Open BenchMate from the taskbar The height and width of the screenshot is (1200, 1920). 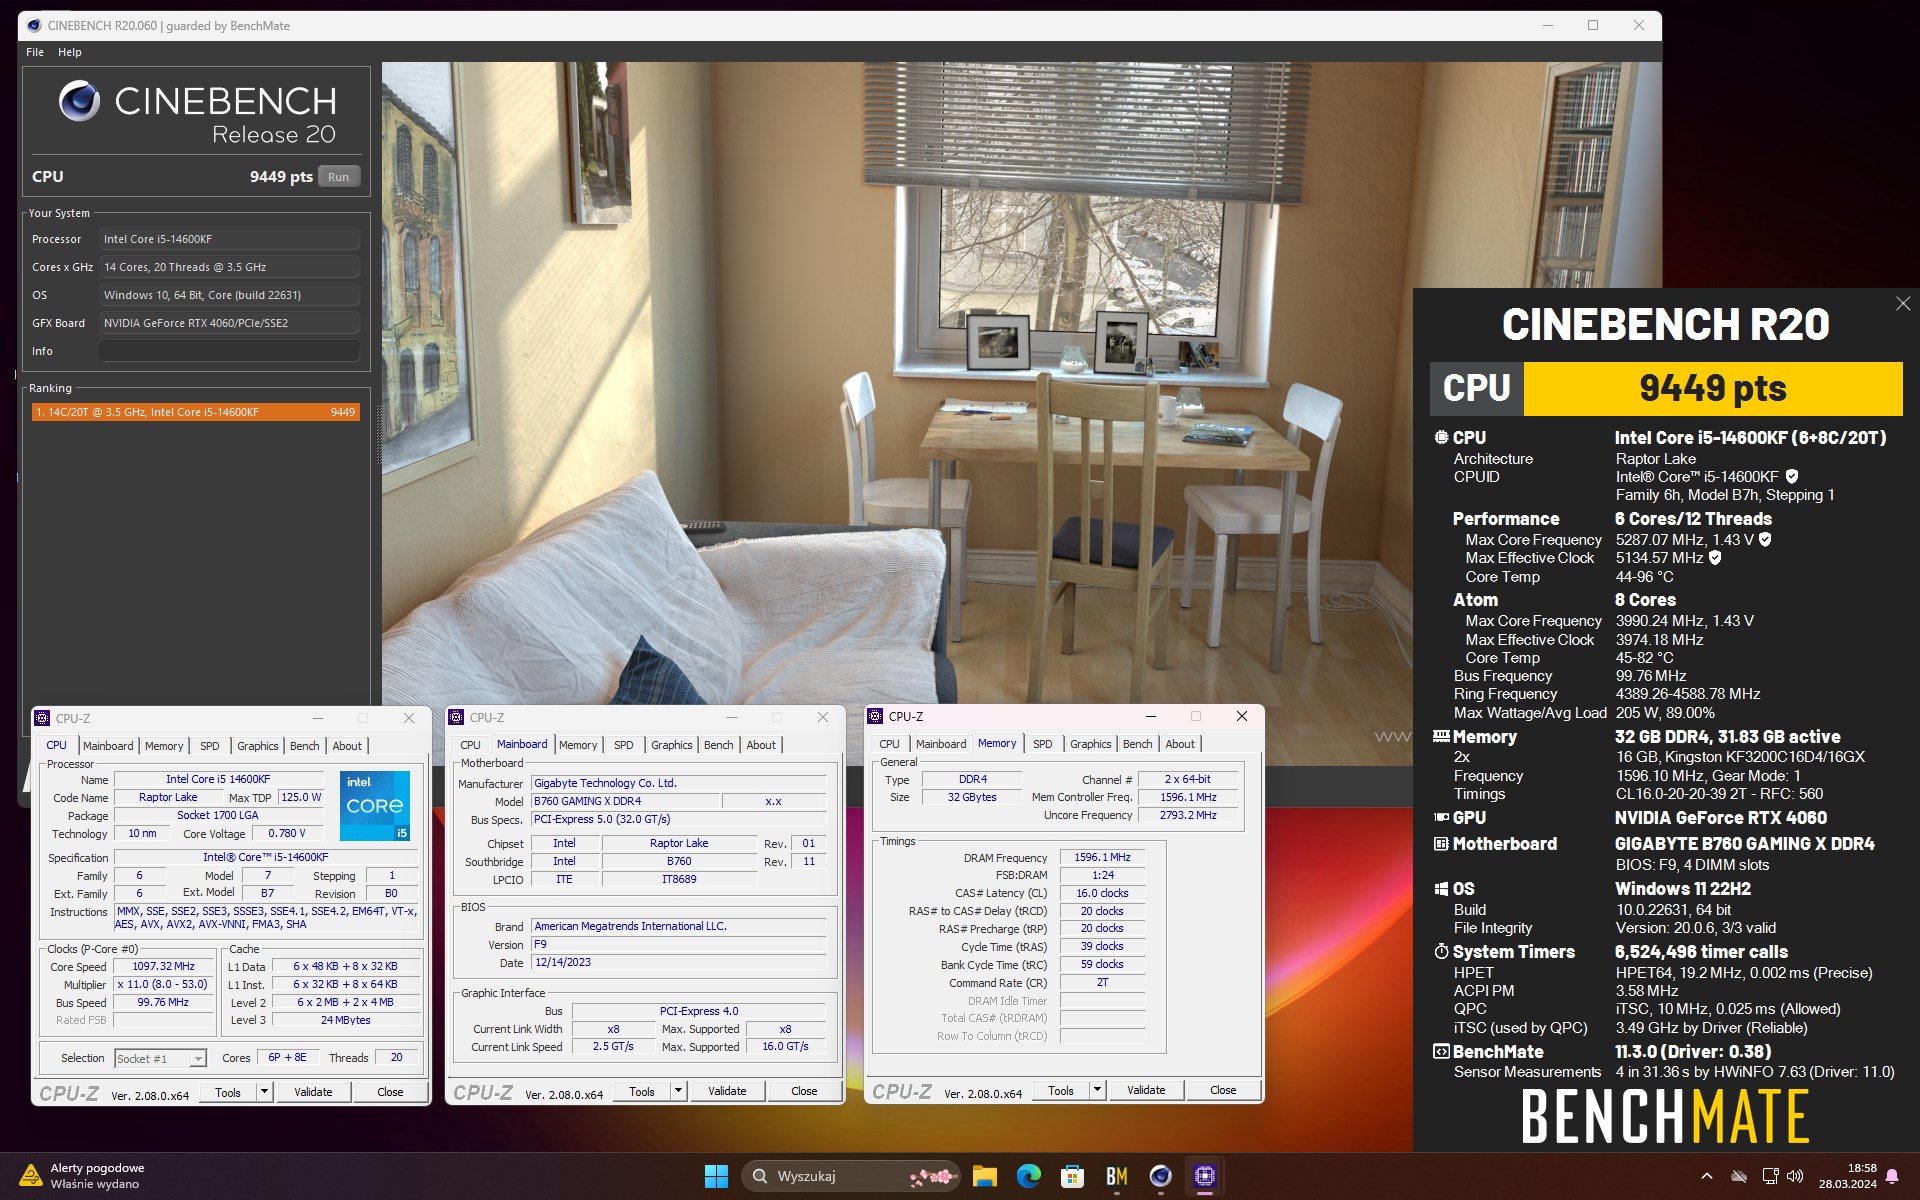[x=1117, y=1176]
